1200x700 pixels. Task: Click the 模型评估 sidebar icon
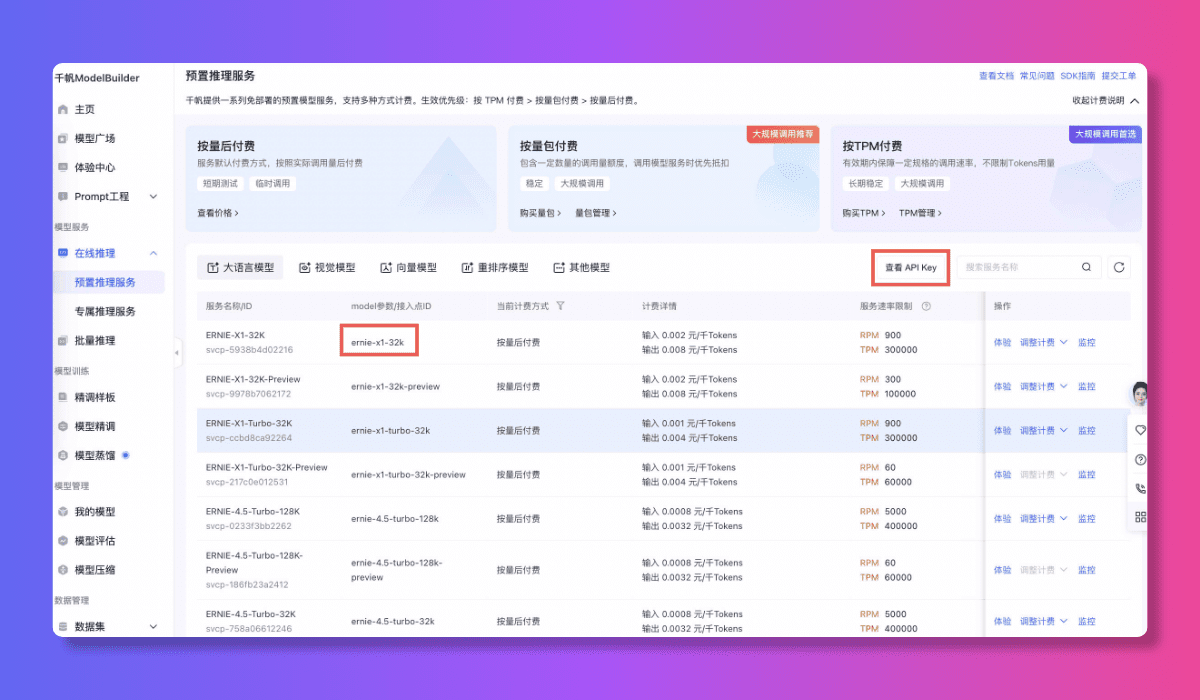[64, 540]
